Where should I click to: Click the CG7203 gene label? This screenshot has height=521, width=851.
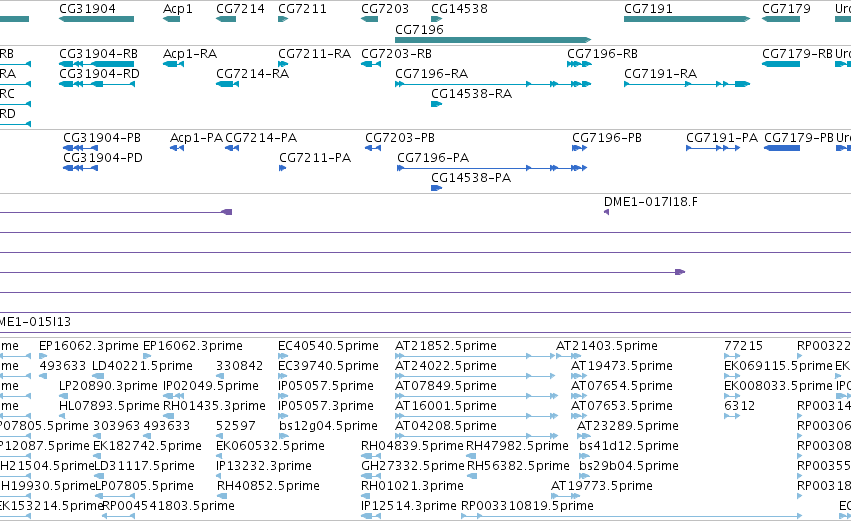(385, 9)
